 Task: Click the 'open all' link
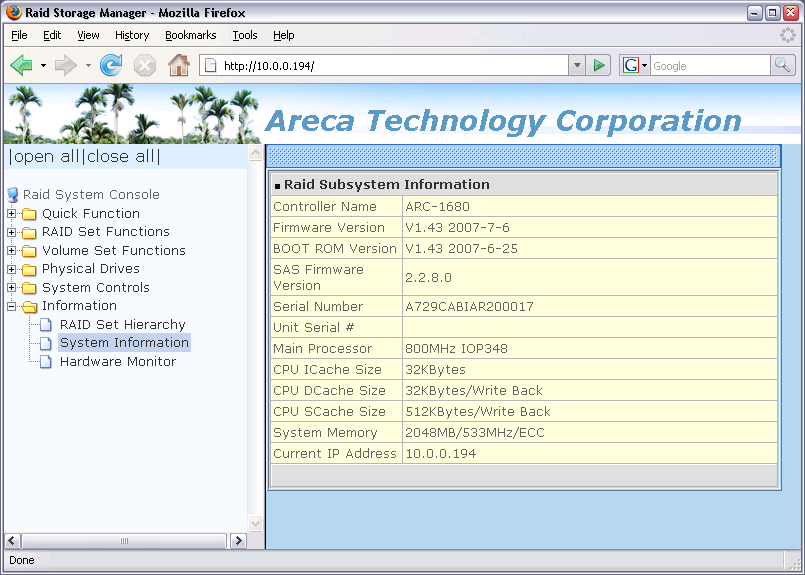[x=46, y=156]
